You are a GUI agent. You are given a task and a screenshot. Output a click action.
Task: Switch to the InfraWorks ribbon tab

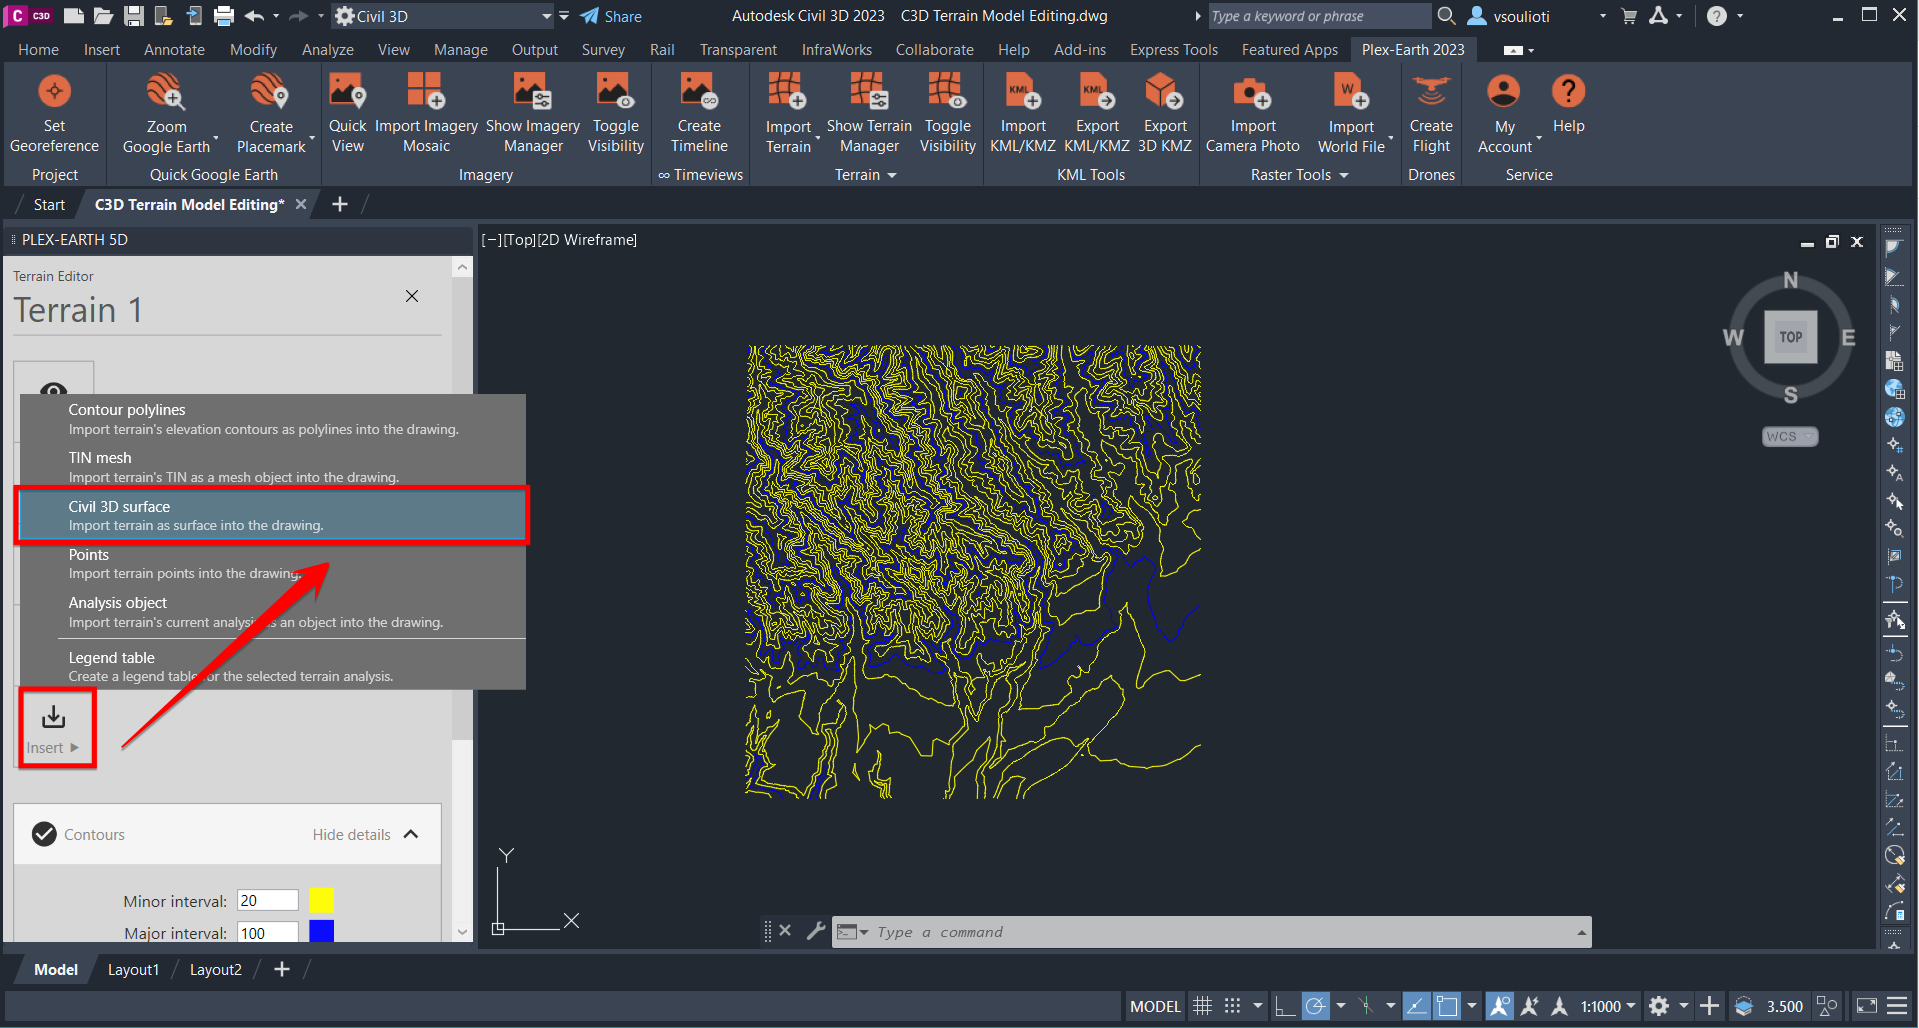click(836, 49)
